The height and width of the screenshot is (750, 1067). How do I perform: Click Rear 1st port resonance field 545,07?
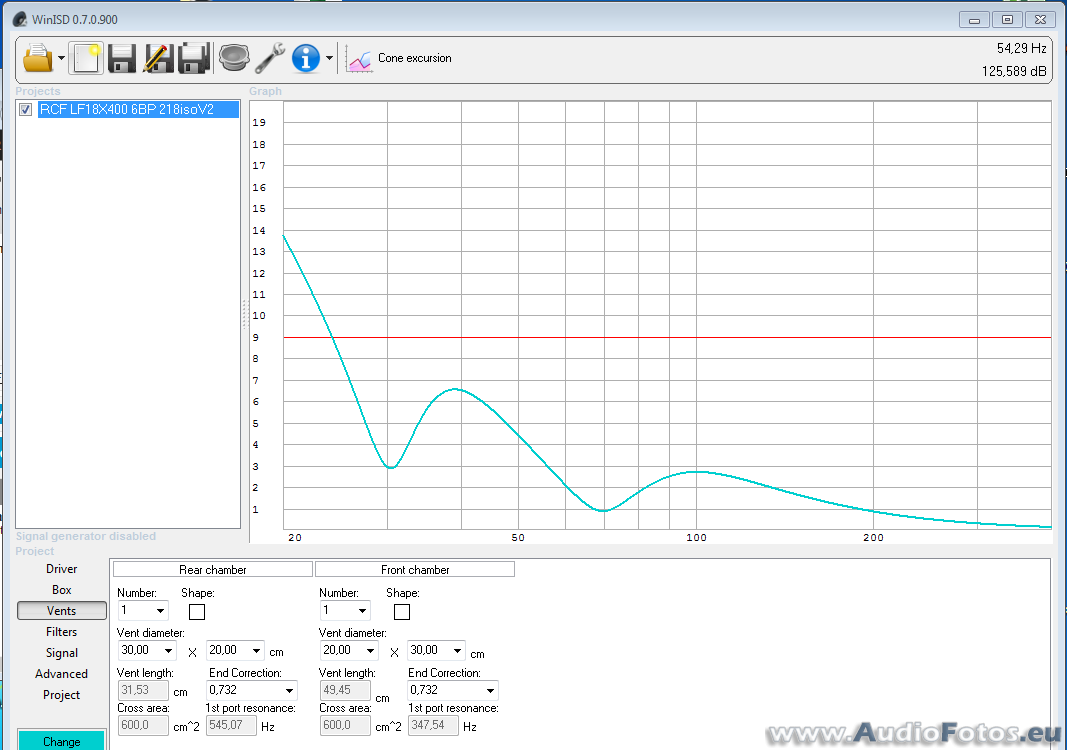[x=231, y=725]
